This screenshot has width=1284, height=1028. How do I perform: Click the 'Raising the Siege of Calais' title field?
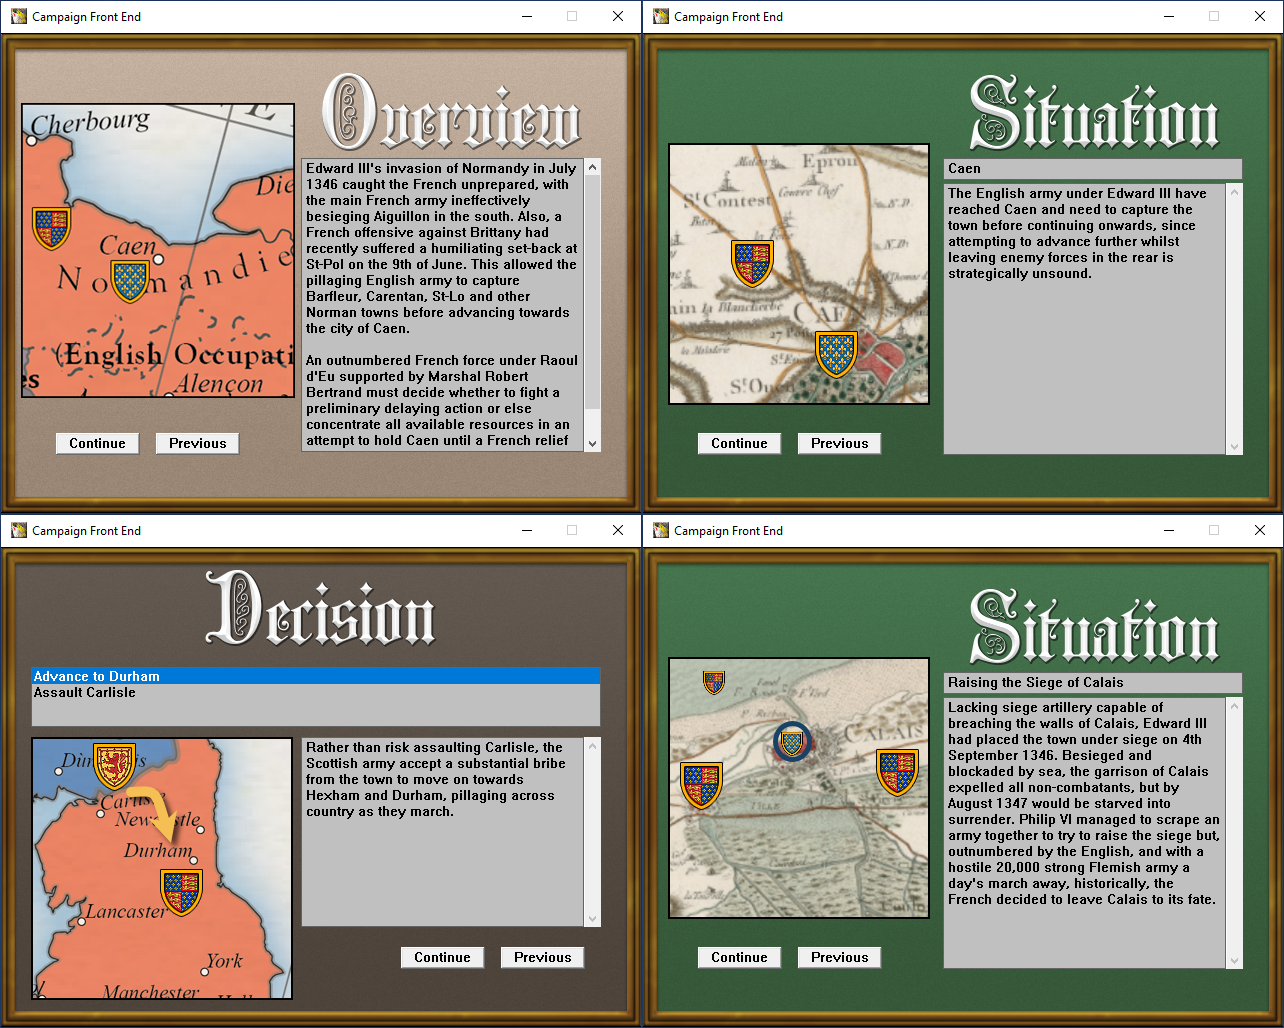coord(1093,683)
